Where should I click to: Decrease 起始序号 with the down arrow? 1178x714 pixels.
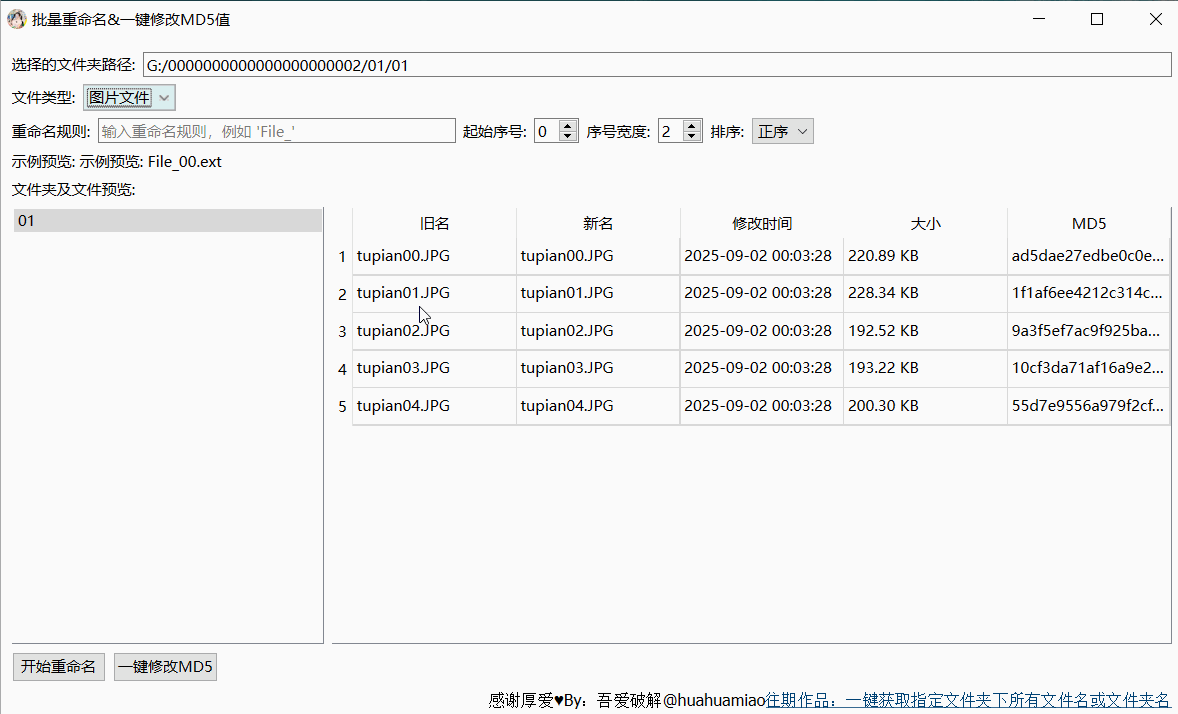tap(569, 135)
